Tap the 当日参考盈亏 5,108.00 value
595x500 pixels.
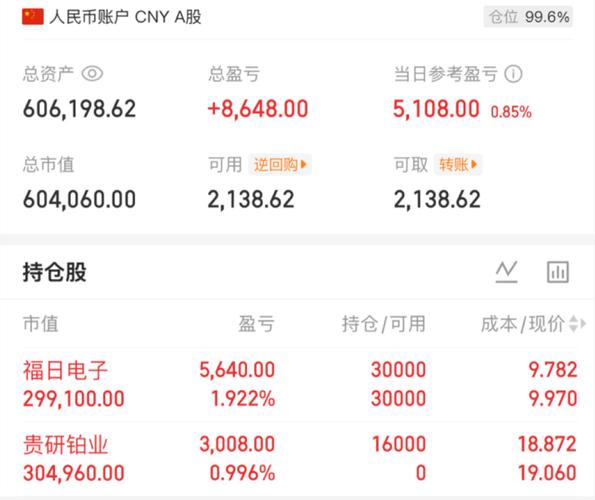pyautogui.click(x=436, y=109)
